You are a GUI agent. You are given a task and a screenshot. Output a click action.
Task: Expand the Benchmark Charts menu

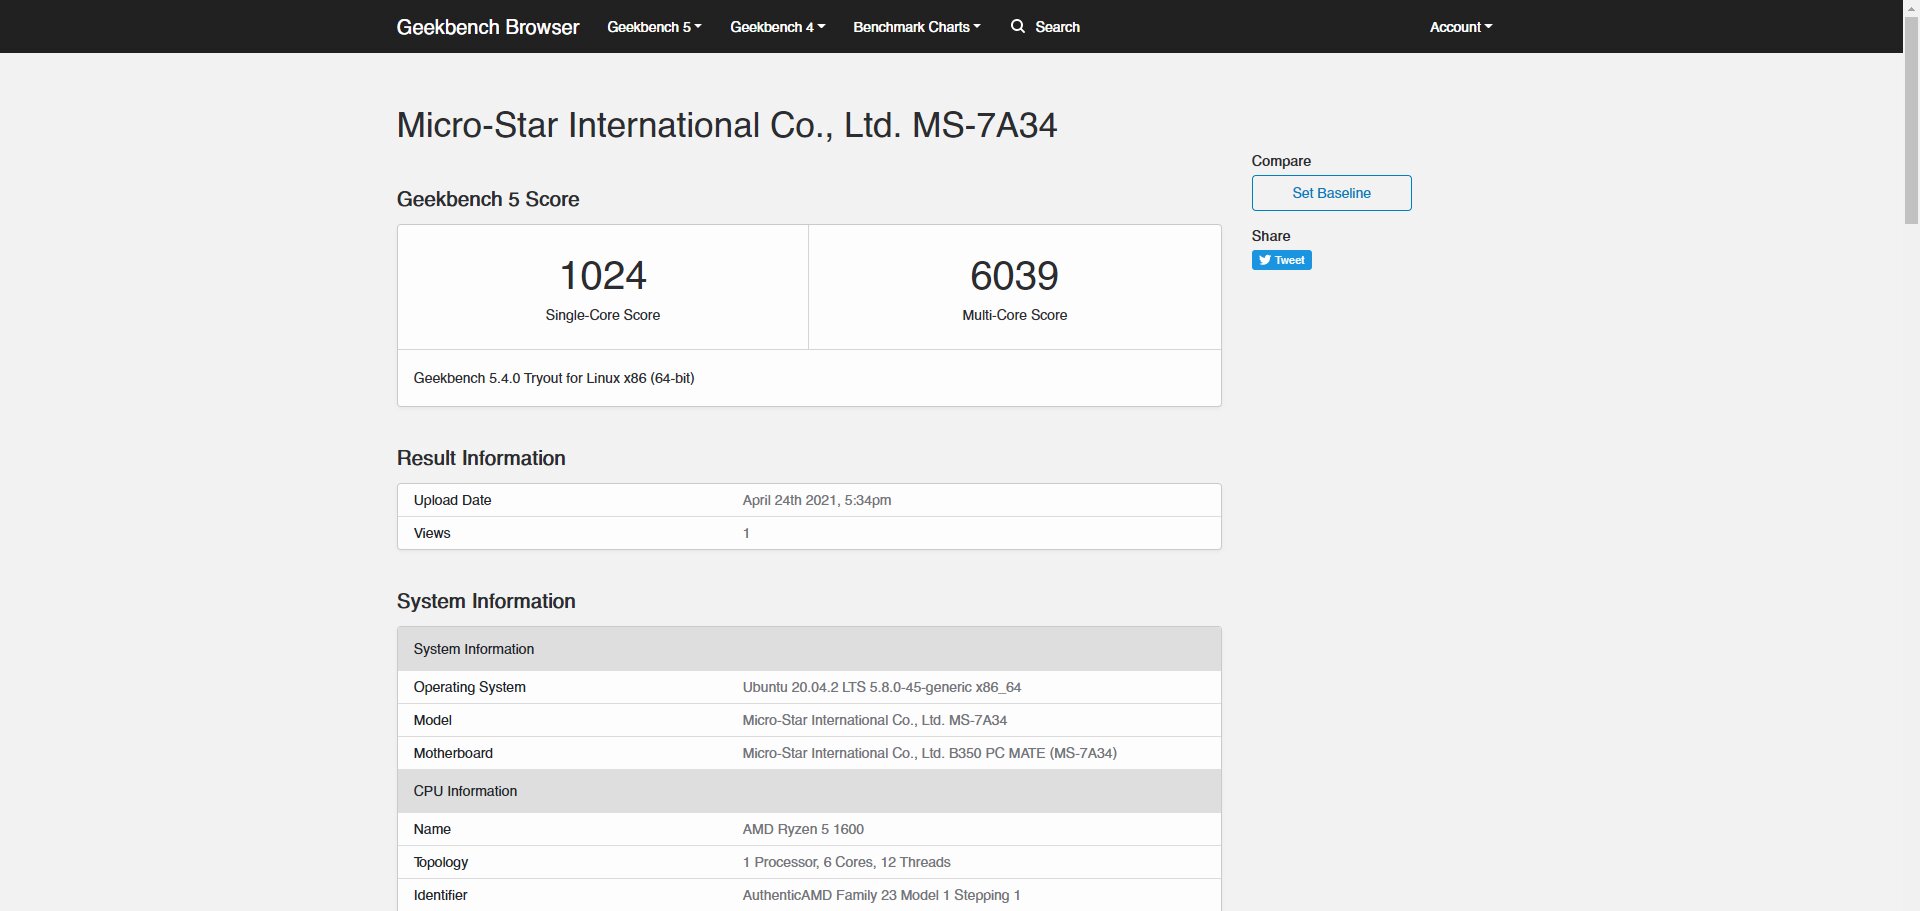point(916,27)
